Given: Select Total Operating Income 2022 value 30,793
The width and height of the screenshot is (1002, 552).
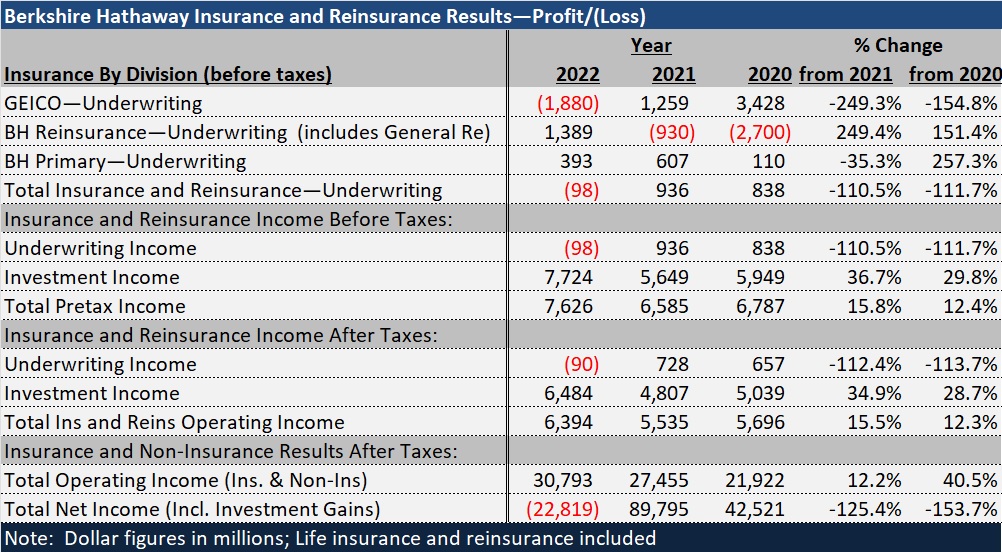Looking at the screenshot, I should 568,480.
